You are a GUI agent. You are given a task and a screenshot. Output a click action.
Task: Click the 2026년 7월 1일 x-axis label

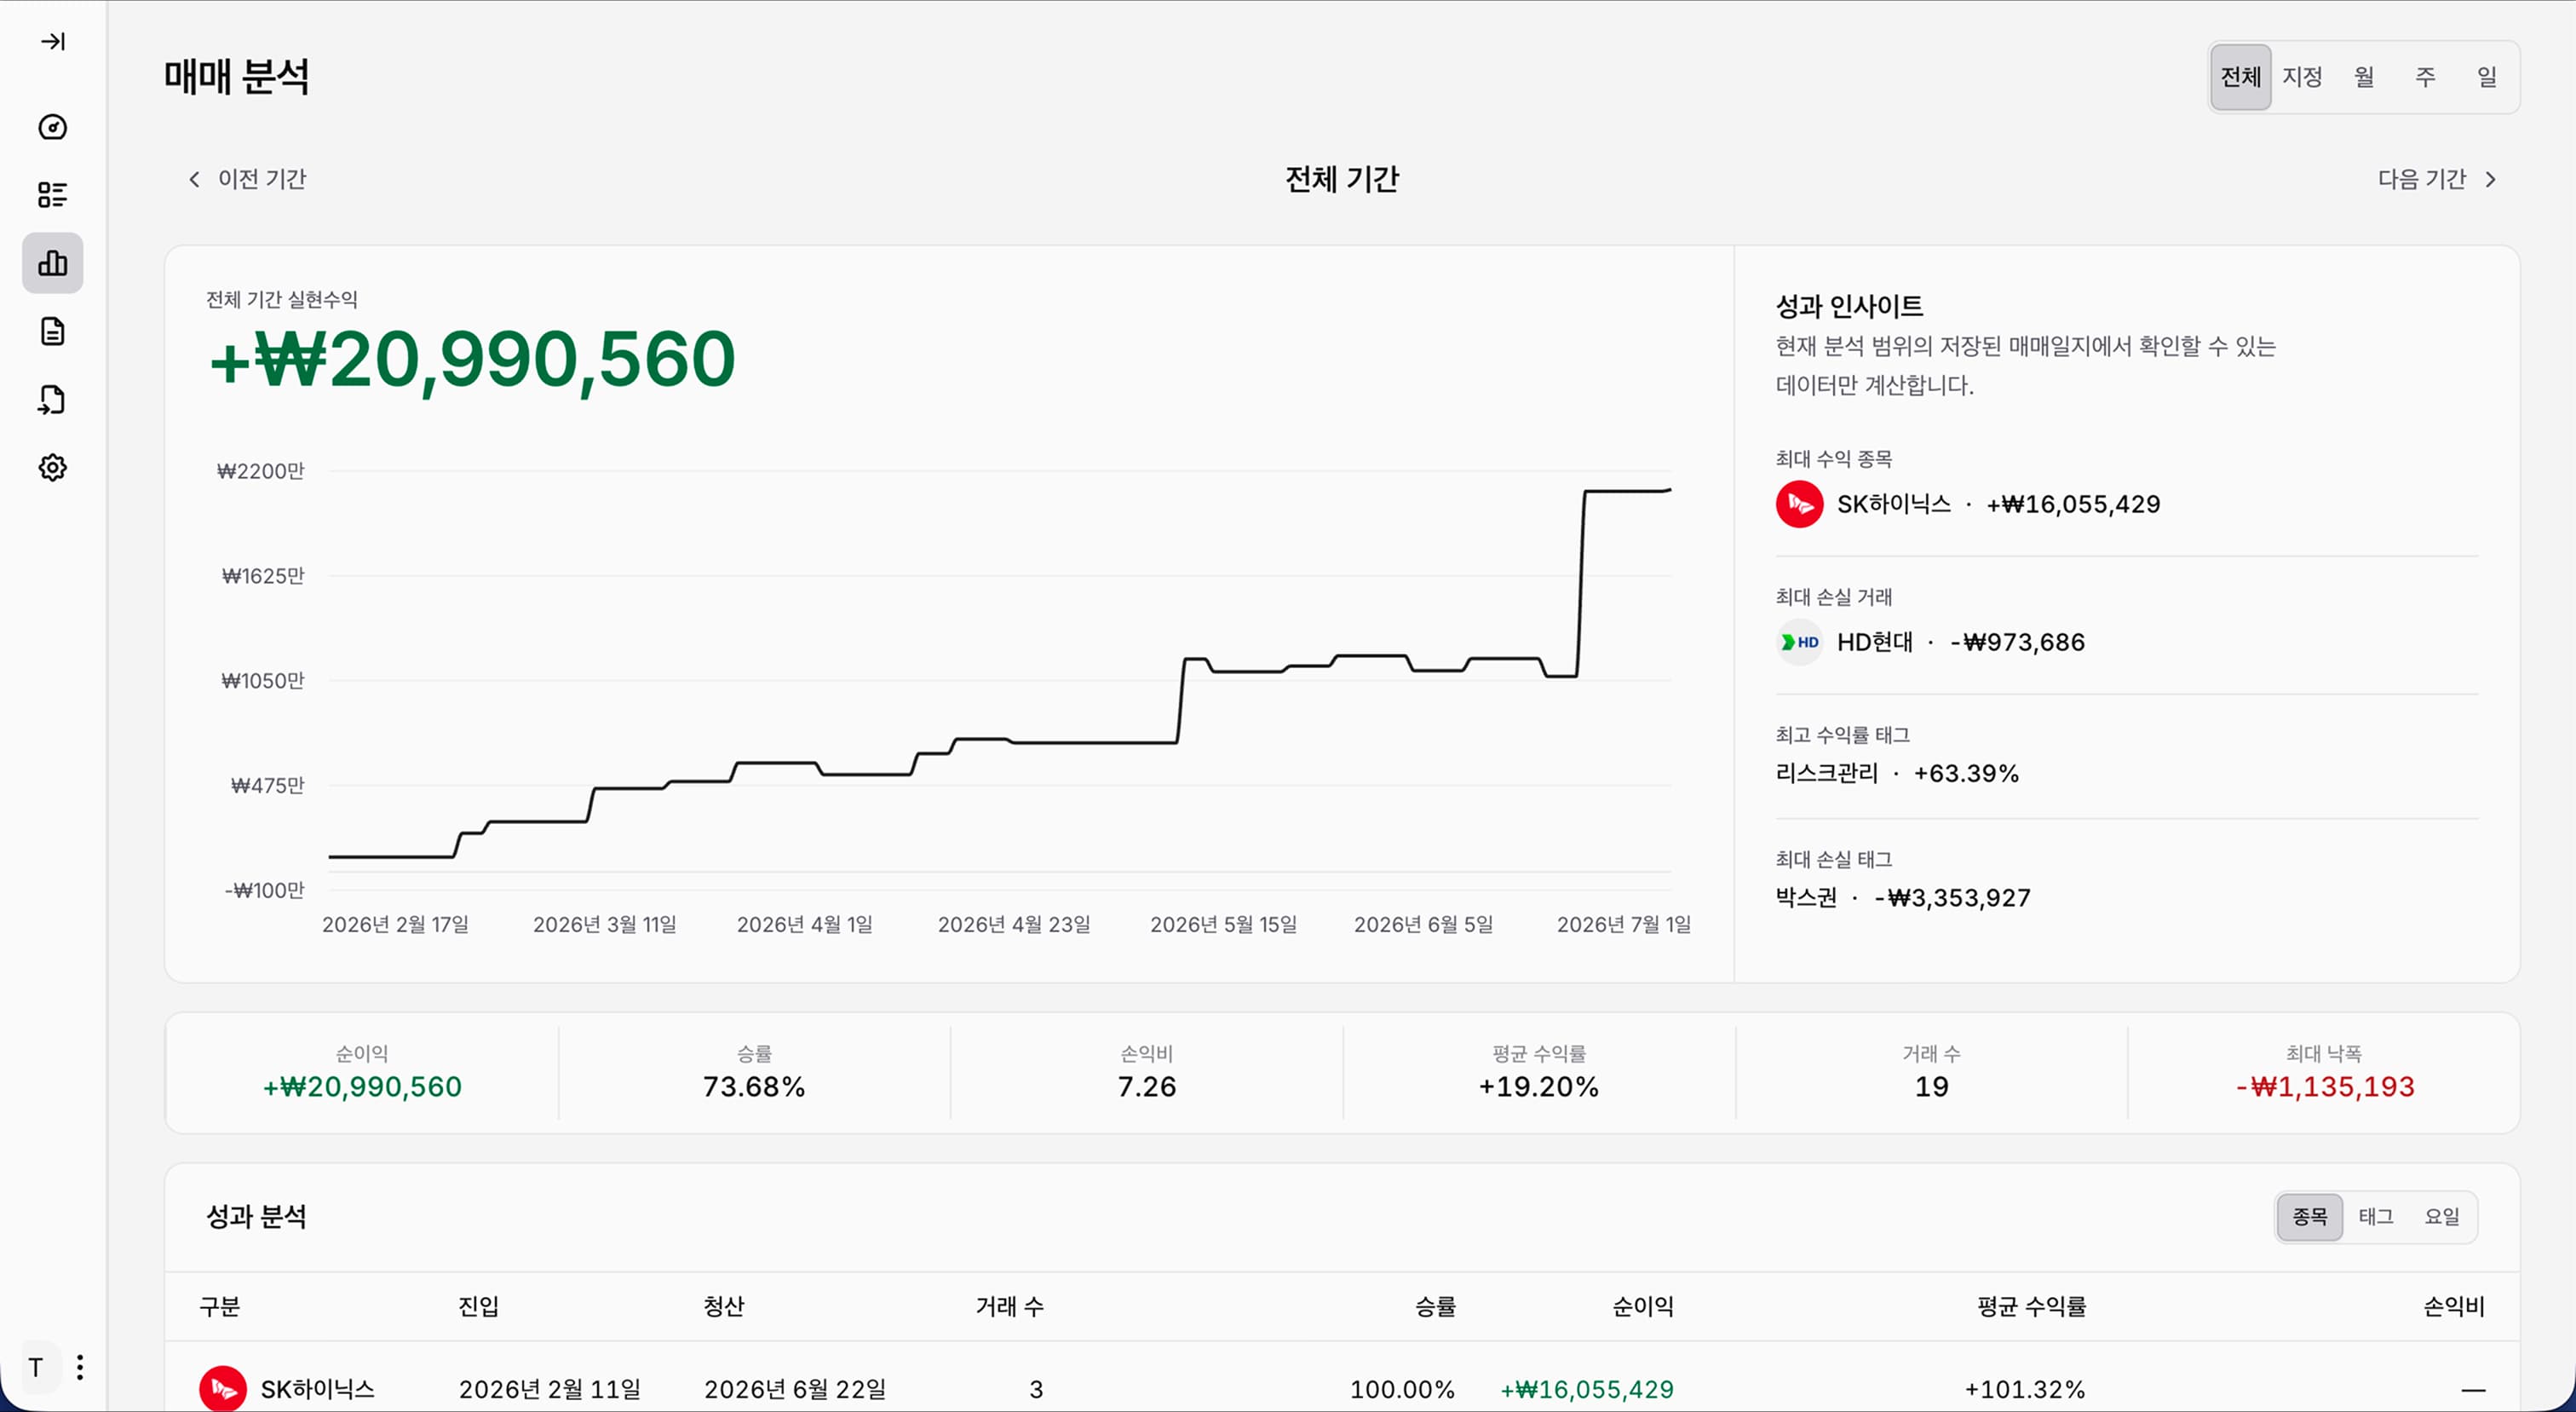coord(1624,925)
